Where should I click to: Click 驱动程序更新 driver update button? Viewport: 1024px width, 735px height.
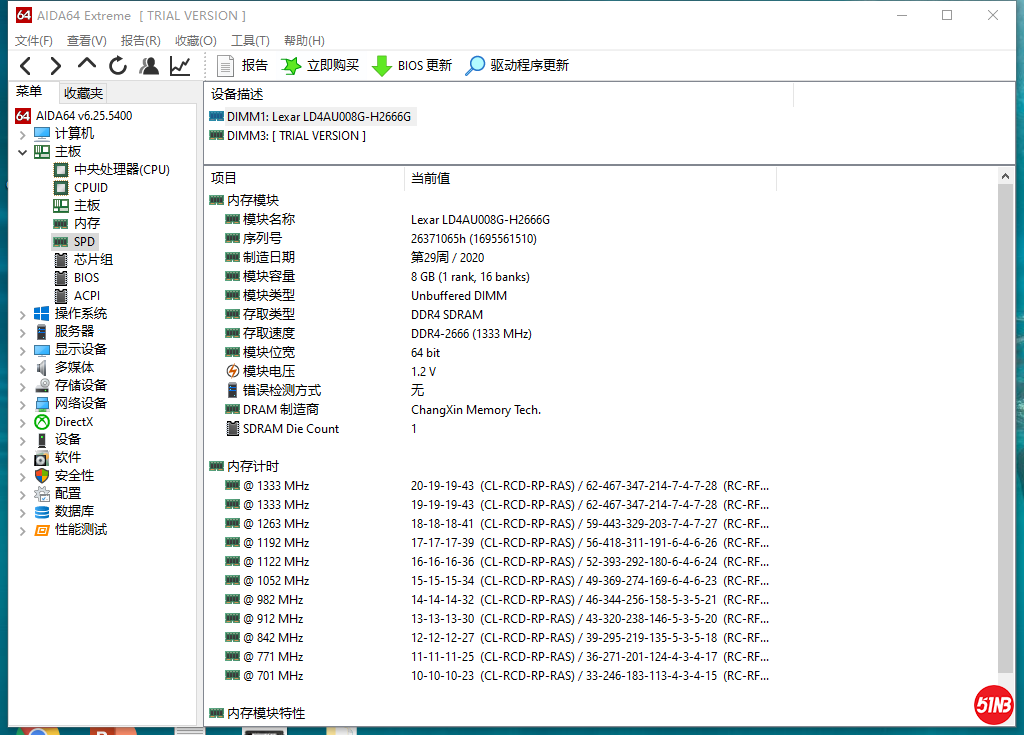tap(517, 66)
